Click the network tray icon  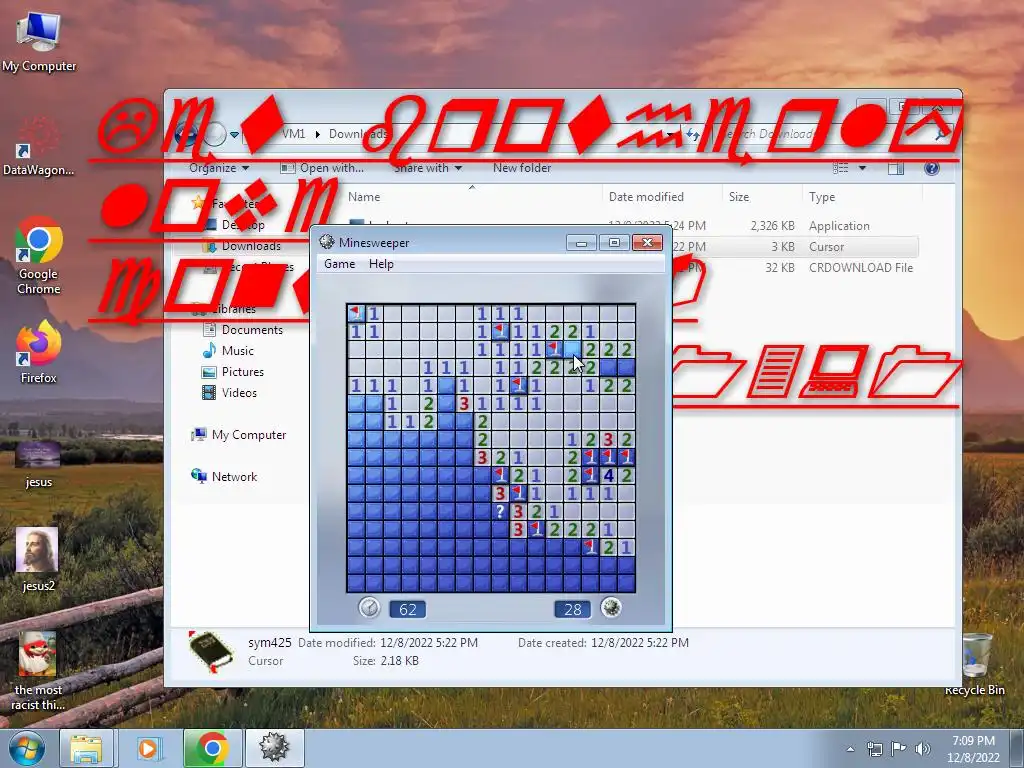(874, 749)
